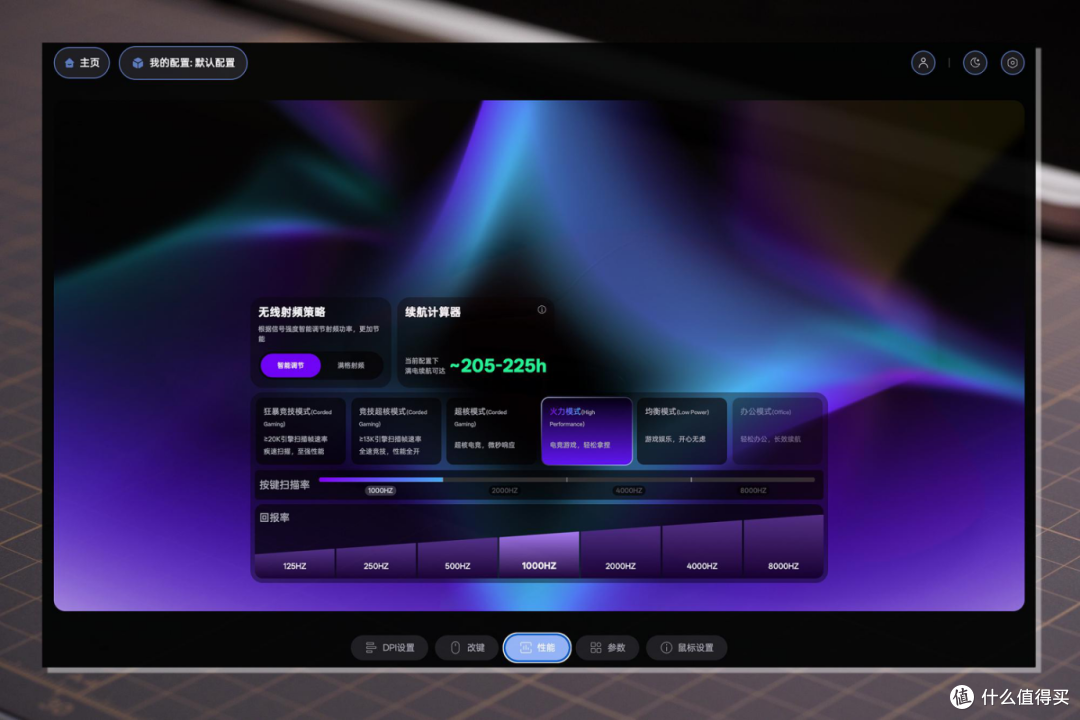This screenshot has height=720, width=1080.
Task: Set 回报率 polling rate to 8000HZ
Action: 784,545
